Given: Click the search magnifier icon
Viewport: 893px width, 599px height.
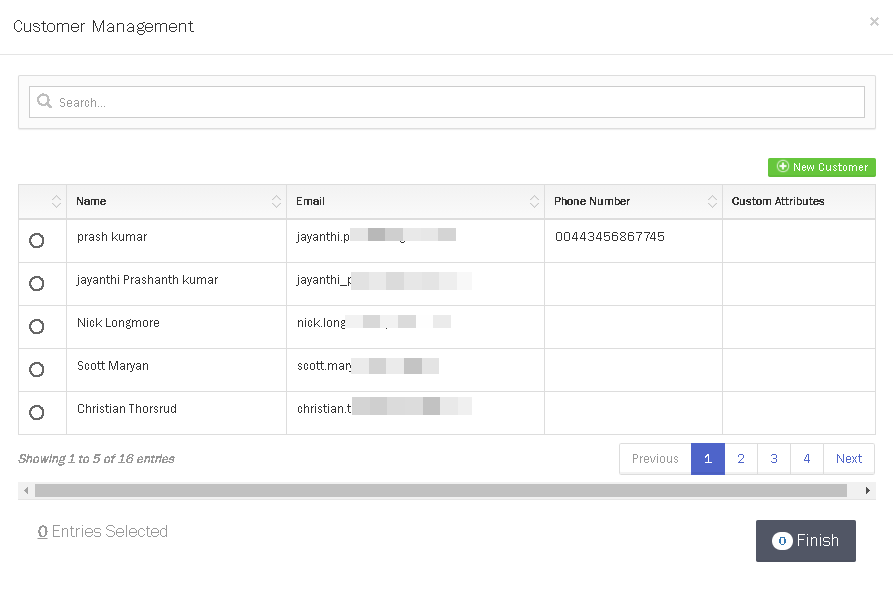Looking at the screenshot, I should [x=44, y=102].
